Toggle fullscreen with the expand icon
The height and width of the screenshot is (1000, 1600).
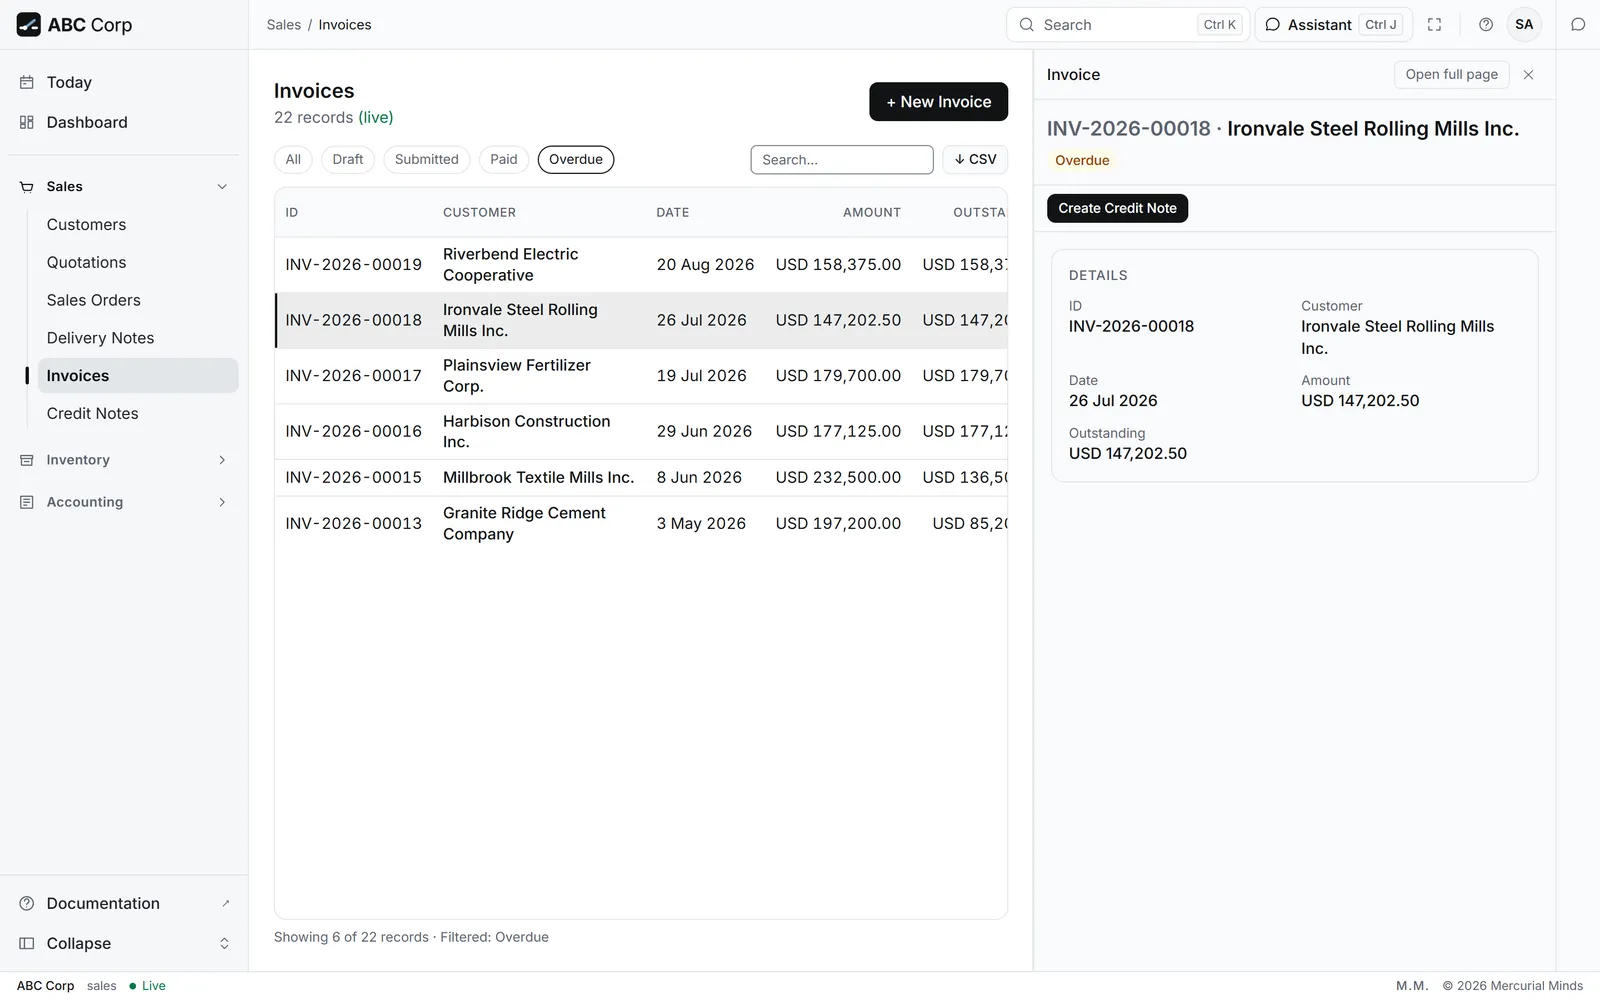pos(1435,25)
